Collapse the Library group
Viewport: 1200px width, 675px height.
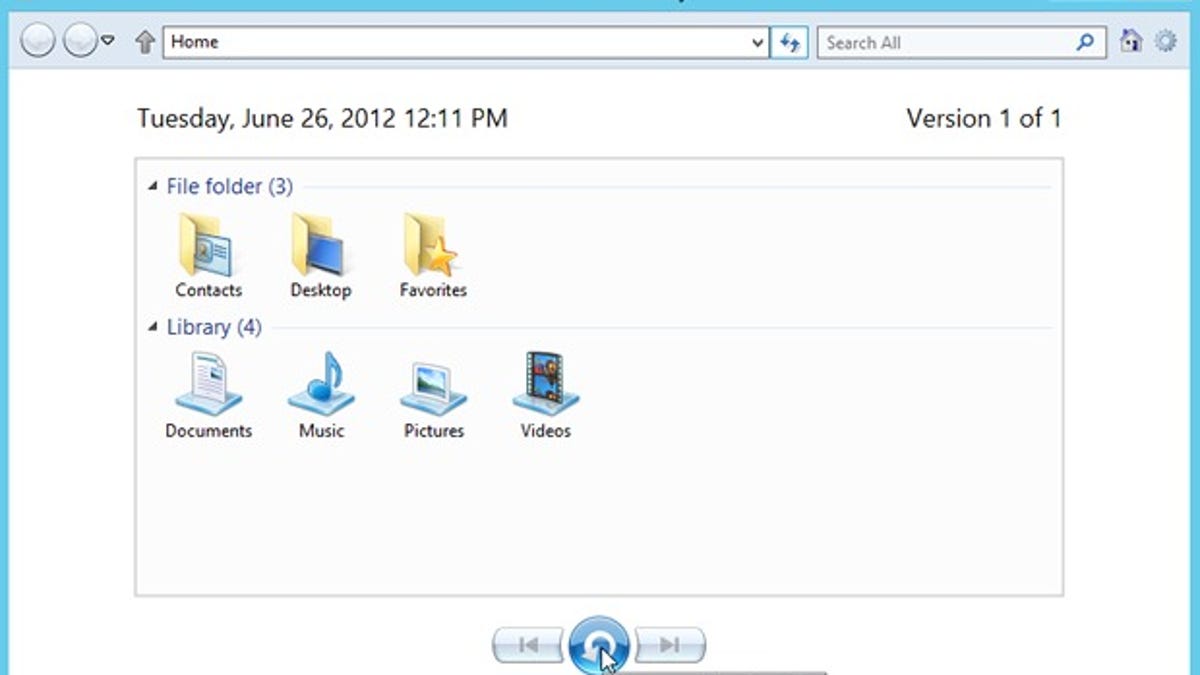coord(153,327)
